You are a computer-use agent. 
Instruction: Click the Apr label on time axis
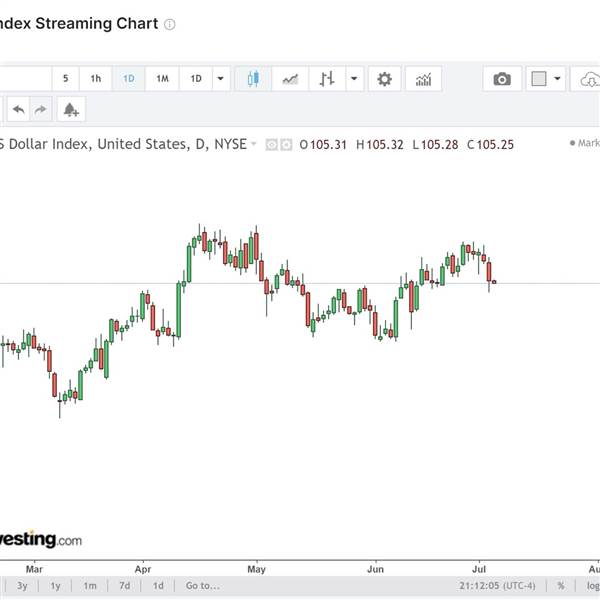143,569
